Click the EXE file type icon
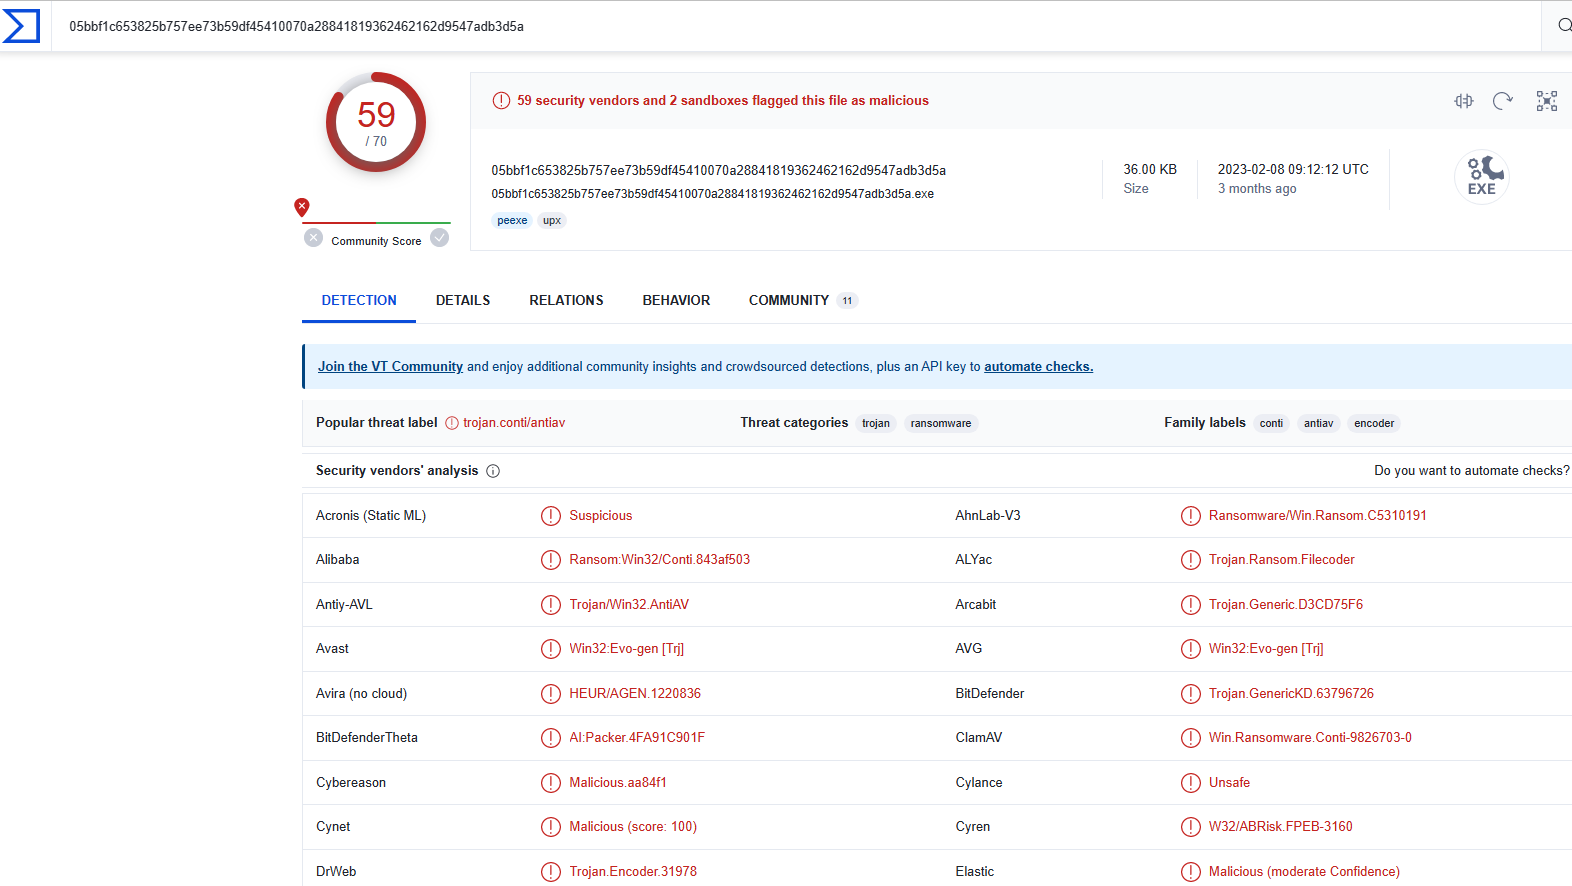The image size is (1572, 886). (1482, 177)
